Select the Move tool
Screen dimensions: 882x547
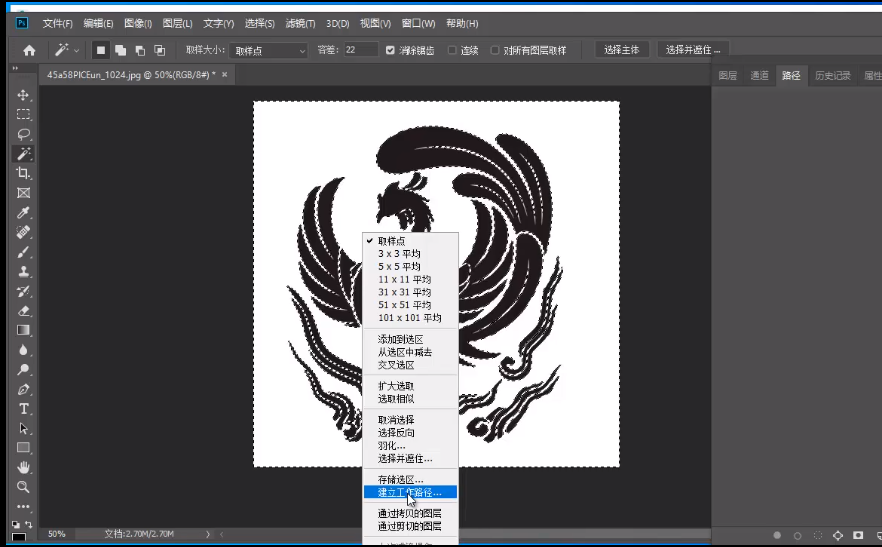[23, 95]
